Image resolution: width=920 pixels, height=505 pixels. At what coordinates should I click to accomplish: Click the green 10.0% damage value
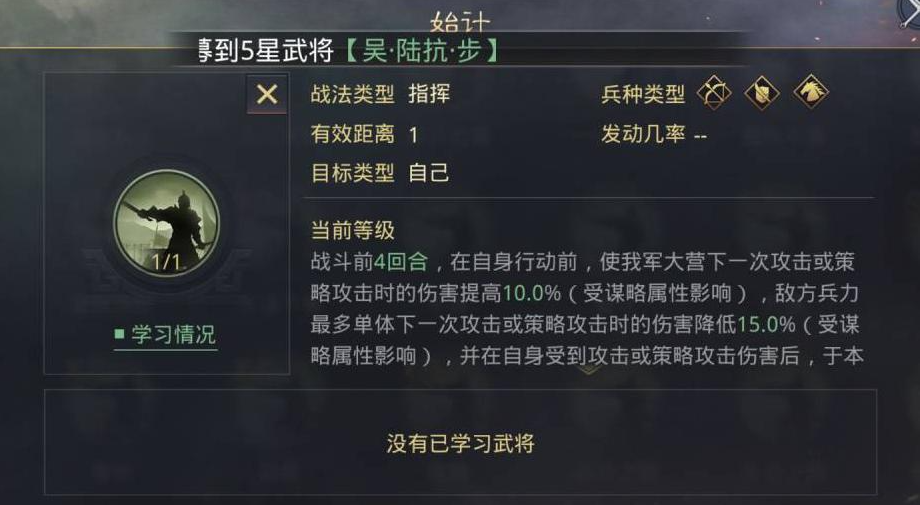(x=532, y=293)
